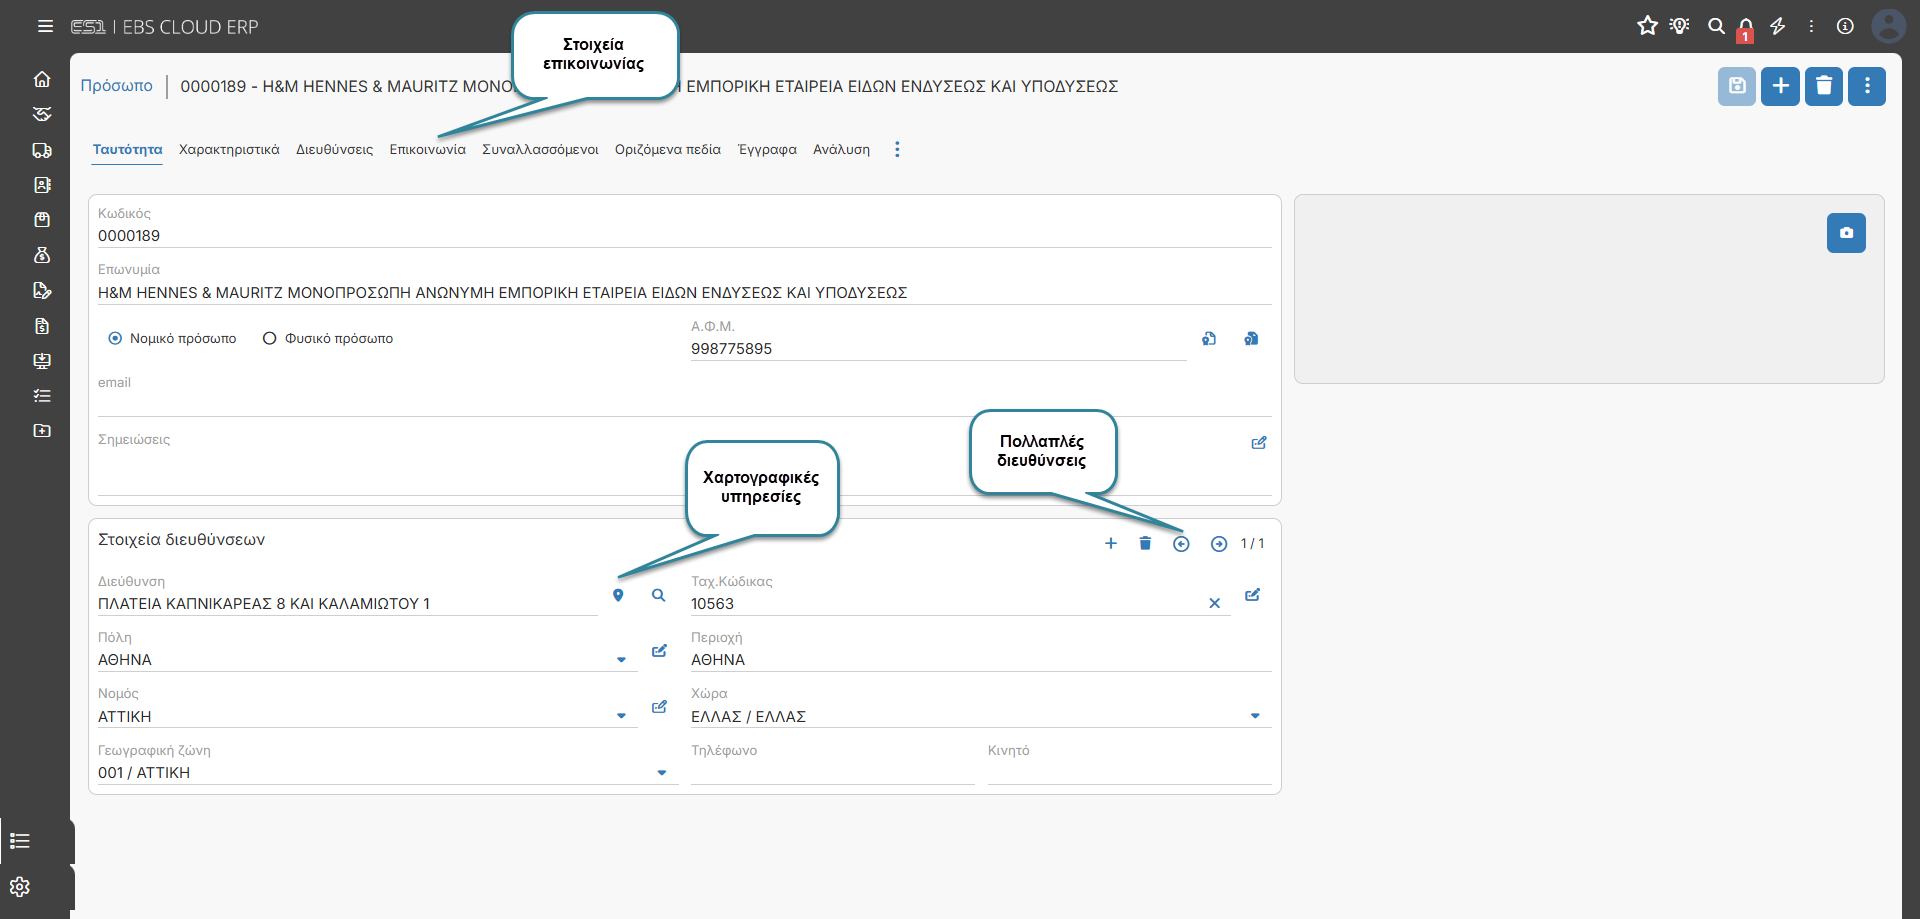
Task: Expand the Χώρα dropdown
Action: (1255, 716)
